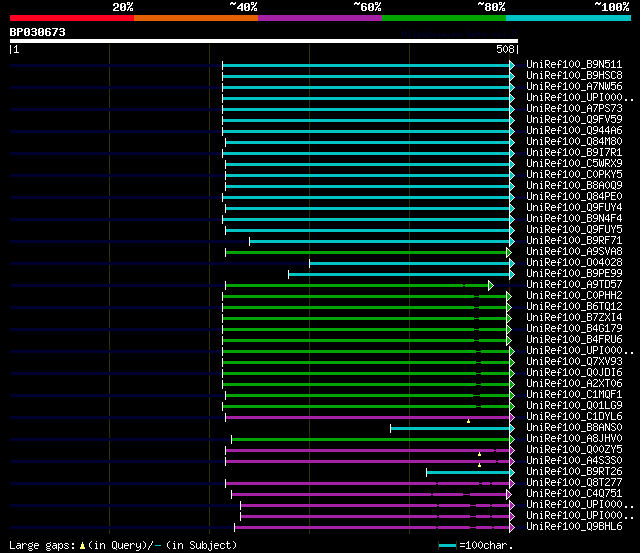The image size is (640, 553).
Task: Open hit UniRef100_Q944A6
Action: (574, 131)
